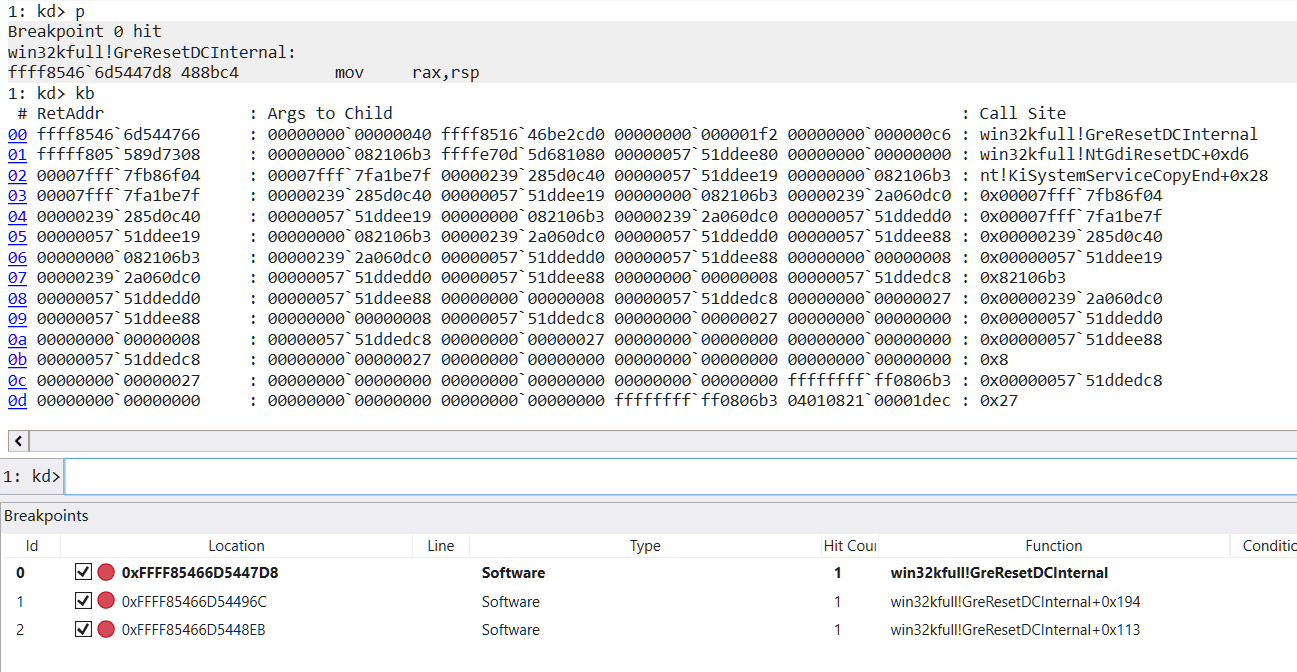Click the 'kb' command line
The height and width of the screenshot is (672, 1297).
pyautogui.click(x=51, y=93)
